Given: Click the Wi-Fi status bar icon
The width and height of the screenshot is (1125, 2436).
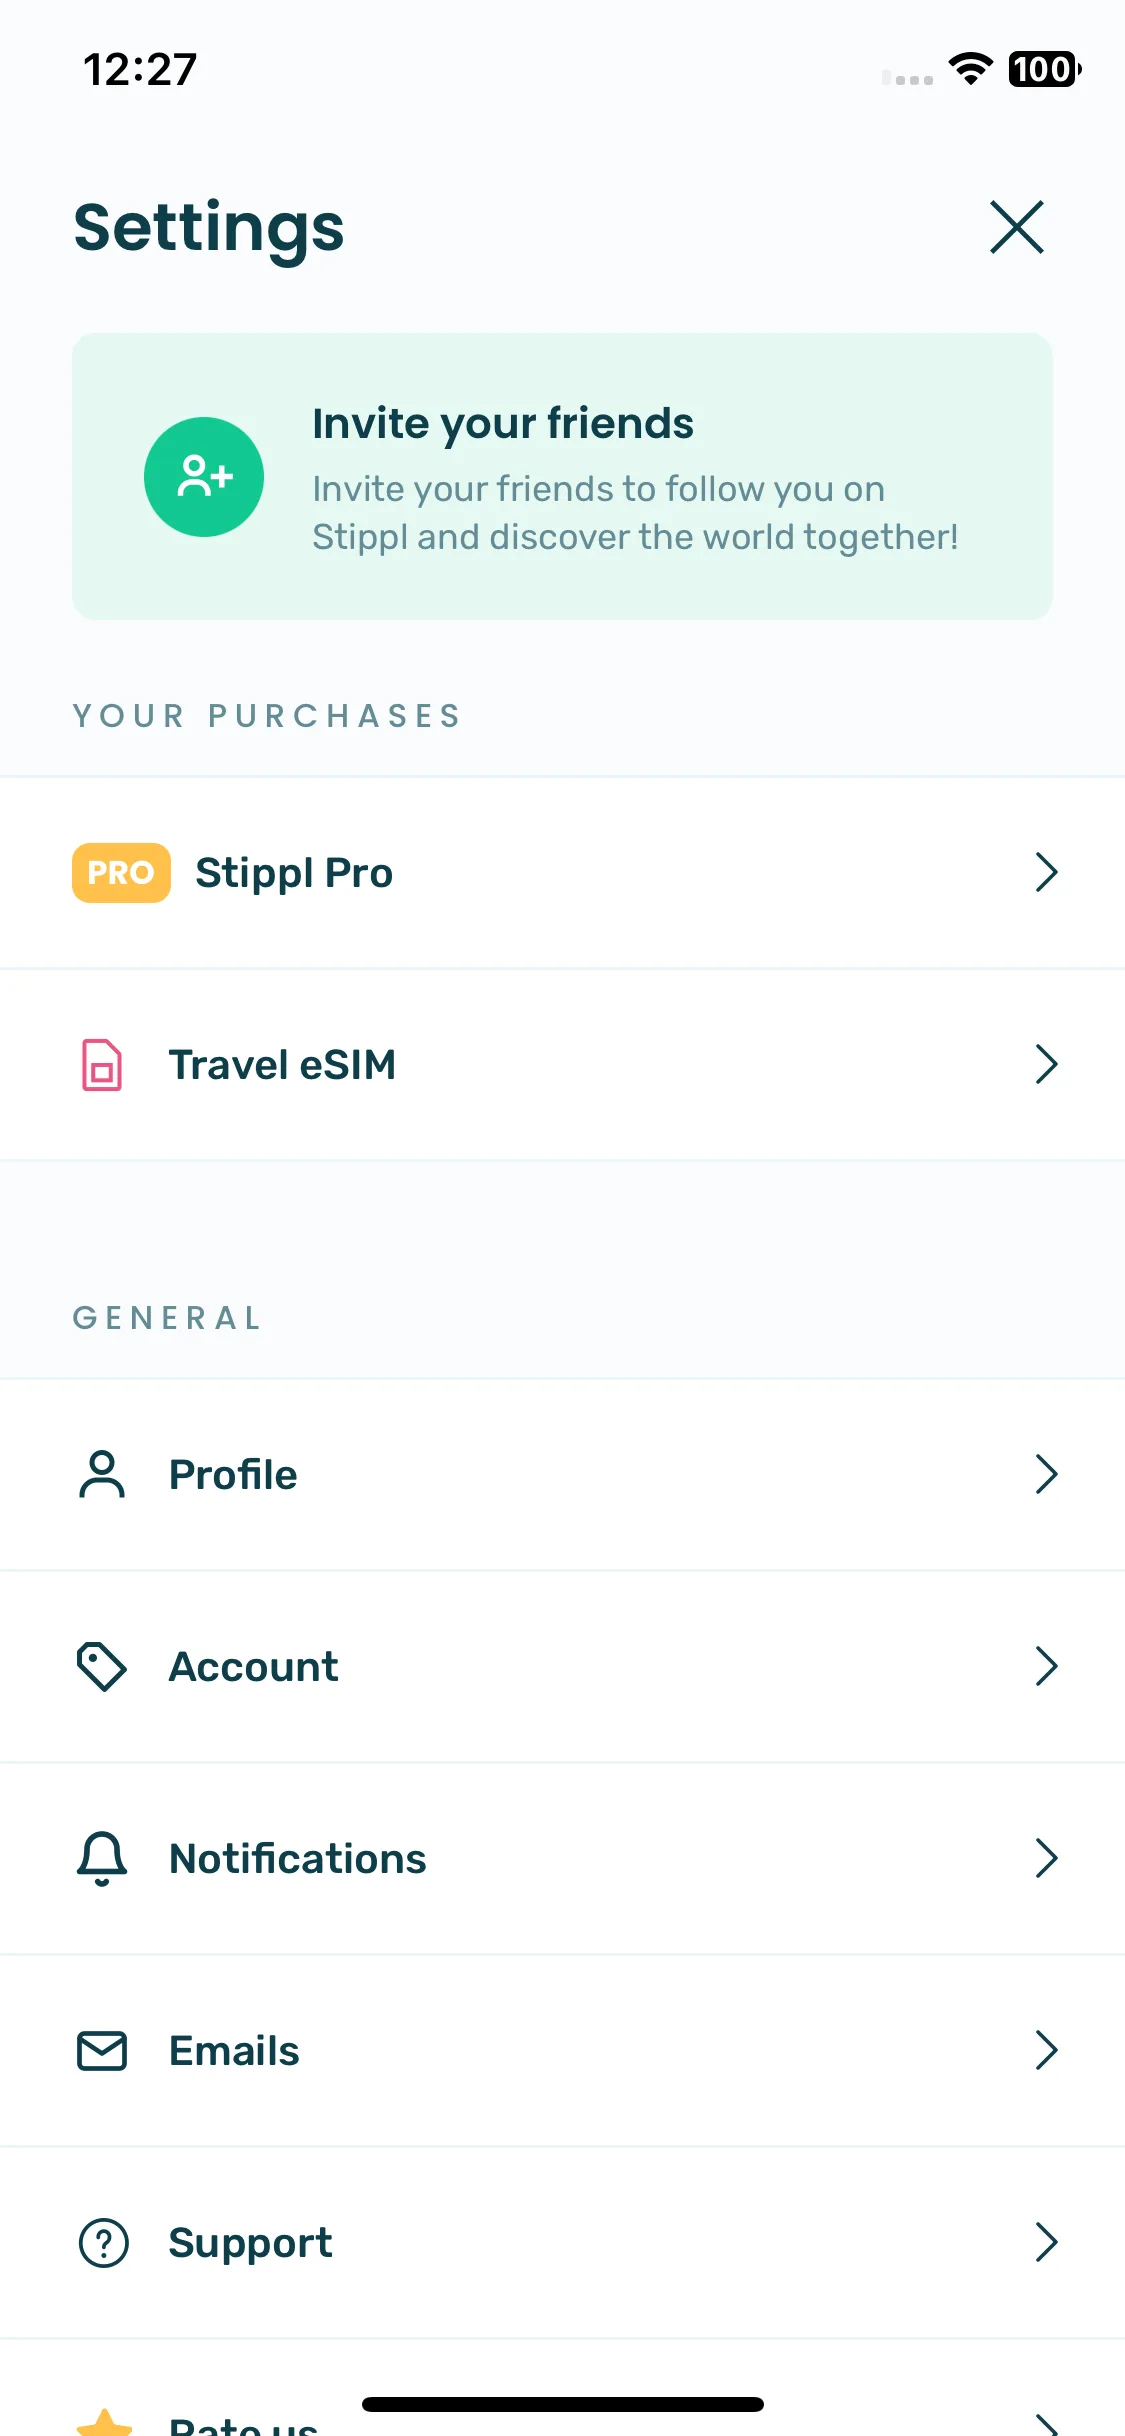Looking at the screenshot, I should 970,69.
